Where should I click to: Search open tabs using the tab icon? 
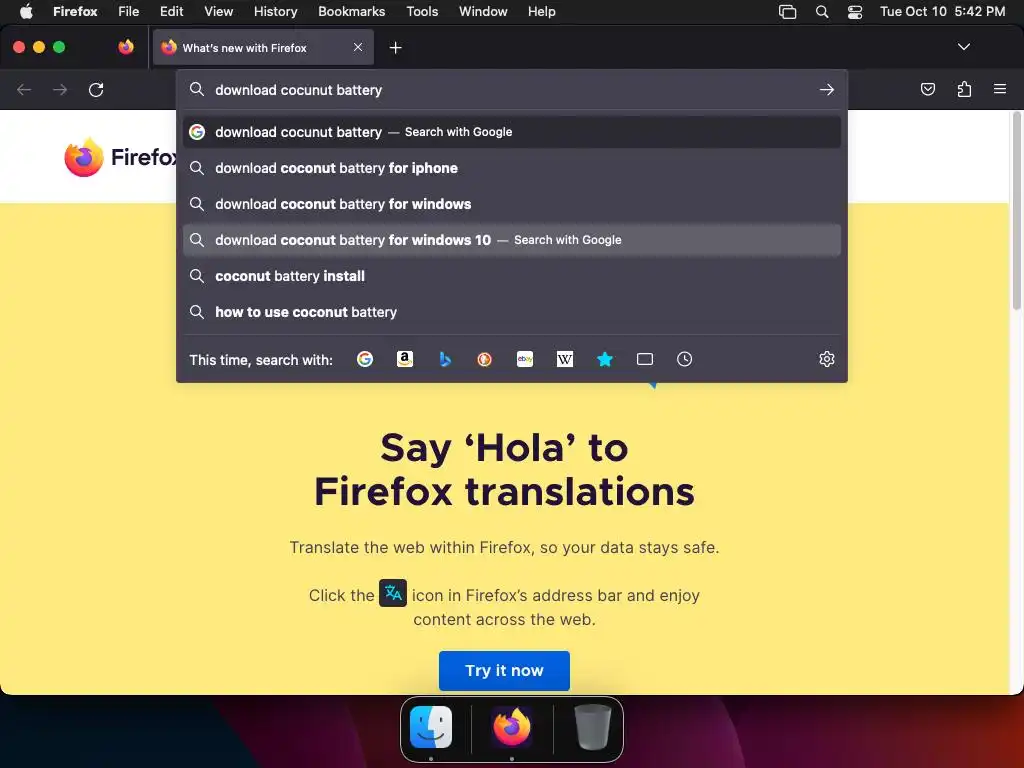(645, 359)
